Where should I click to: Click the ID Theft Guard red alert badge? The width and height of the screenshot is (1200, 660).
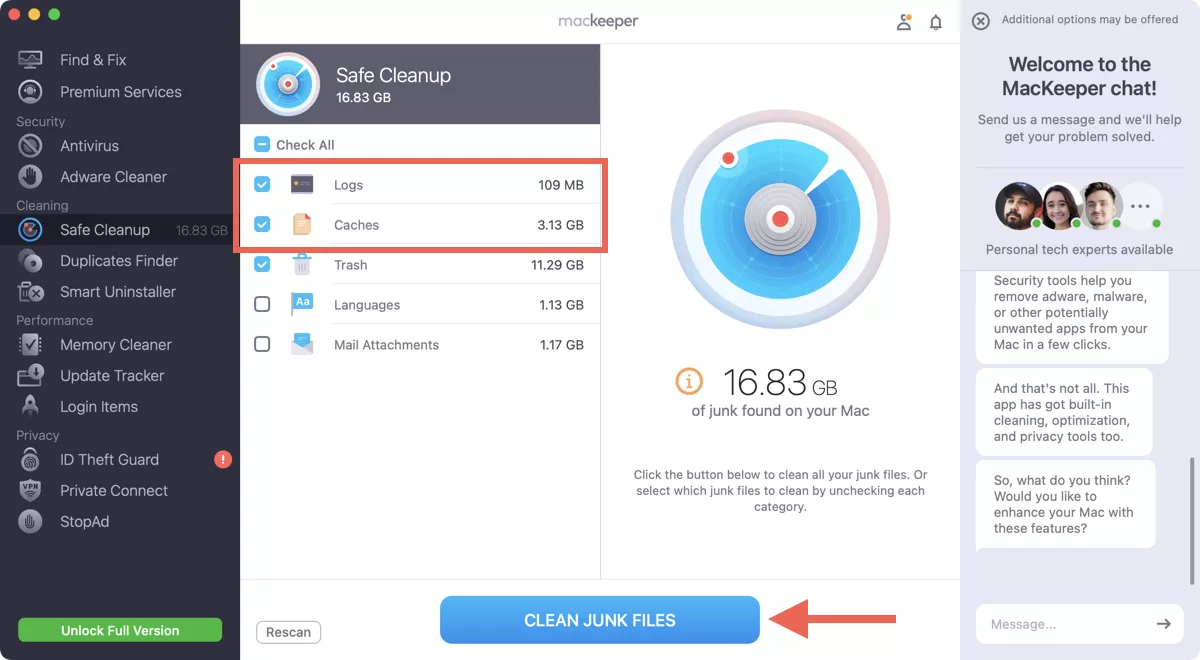pos(223,460)
